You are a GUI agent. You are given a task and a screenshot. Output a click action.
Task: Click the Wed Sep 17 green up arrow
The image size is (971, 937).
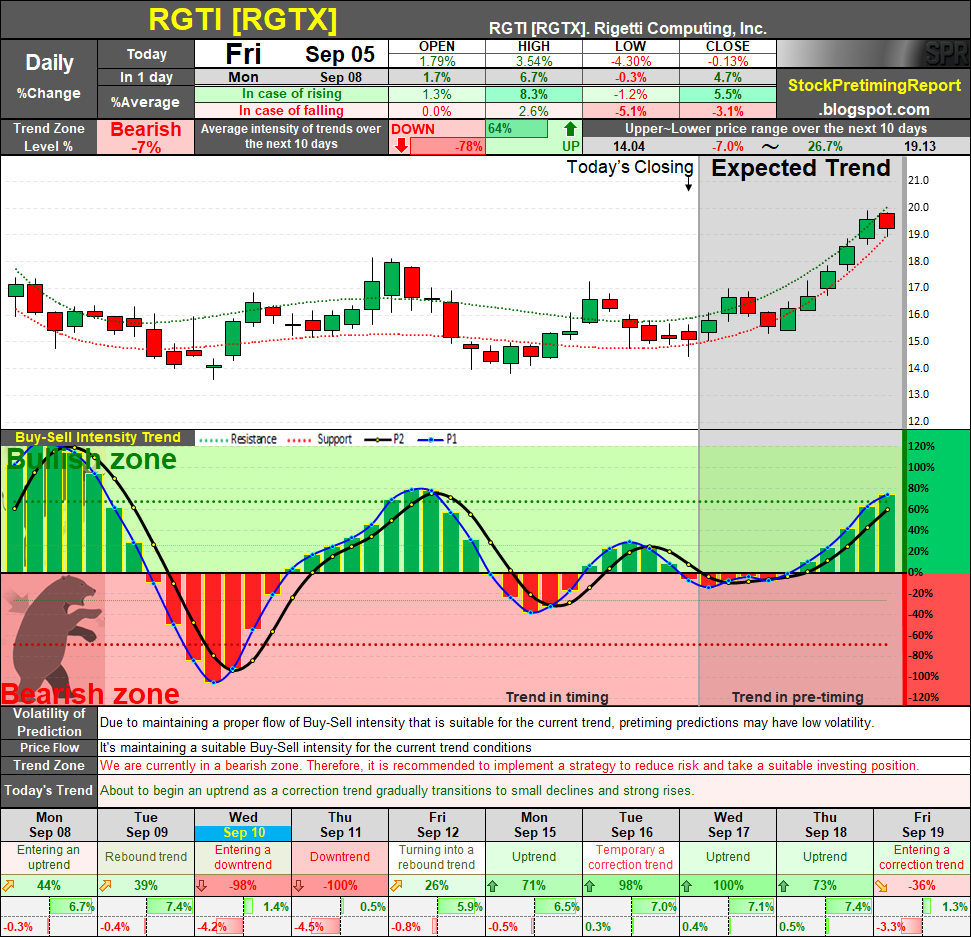click(x=687, y=886)
